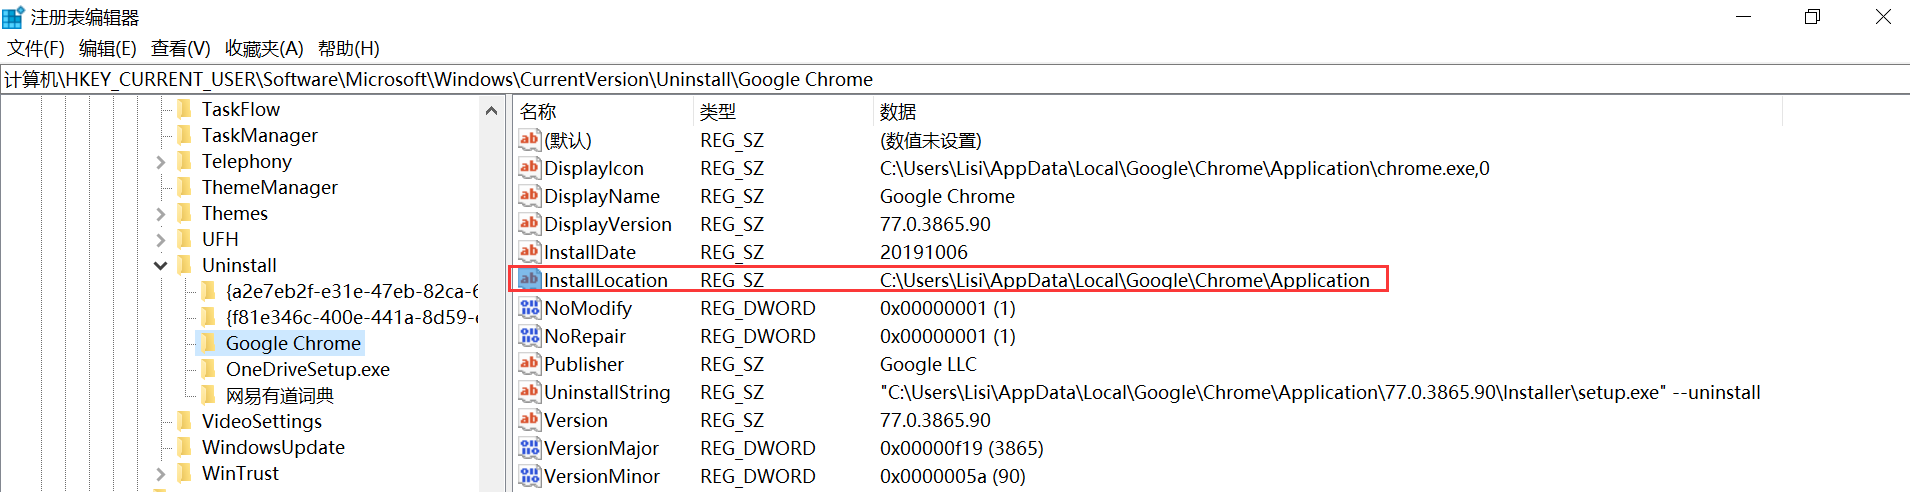Click the Themes folder icon

click(185, 212)
